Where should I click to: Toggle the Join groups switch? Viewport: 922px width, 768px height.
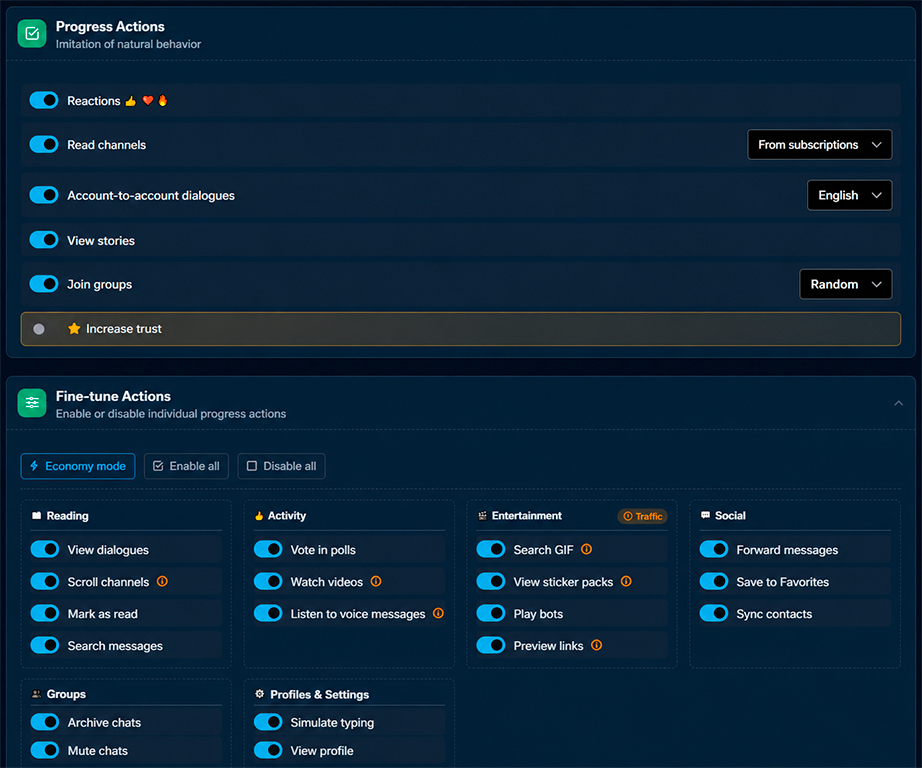44,284
